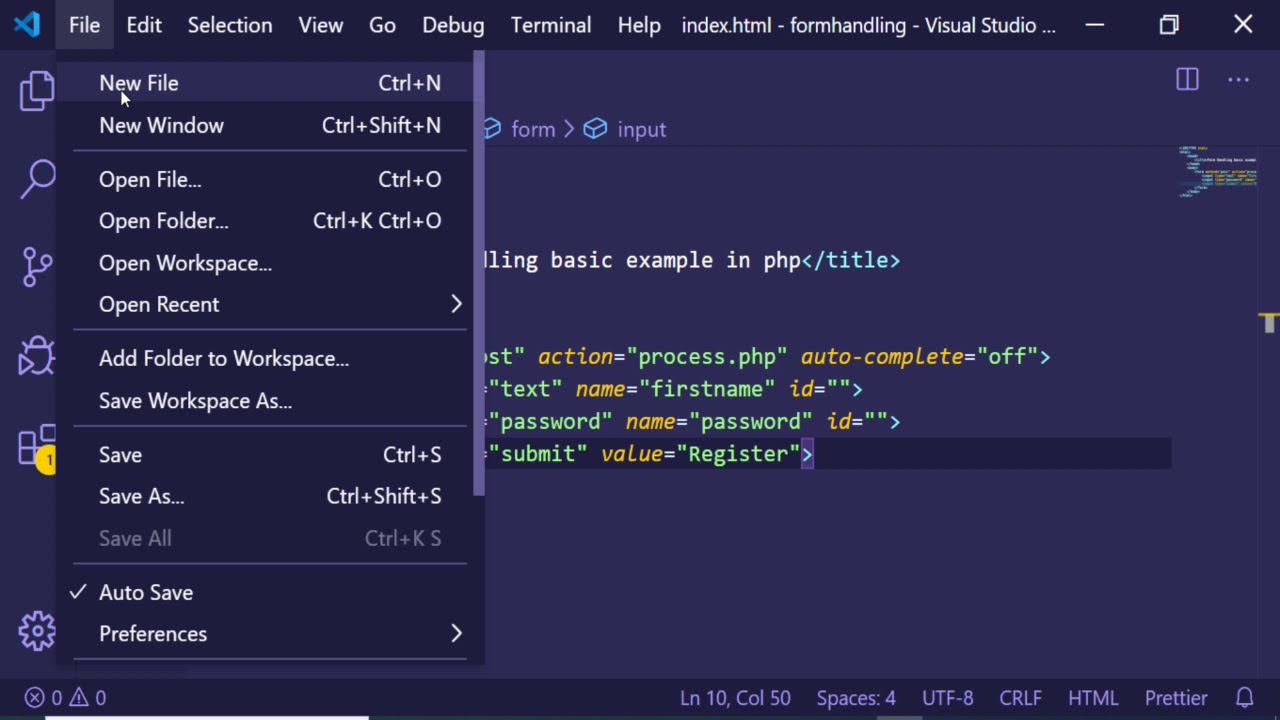
Task: Open Extensions view with update badge
Action: (37, 446)
